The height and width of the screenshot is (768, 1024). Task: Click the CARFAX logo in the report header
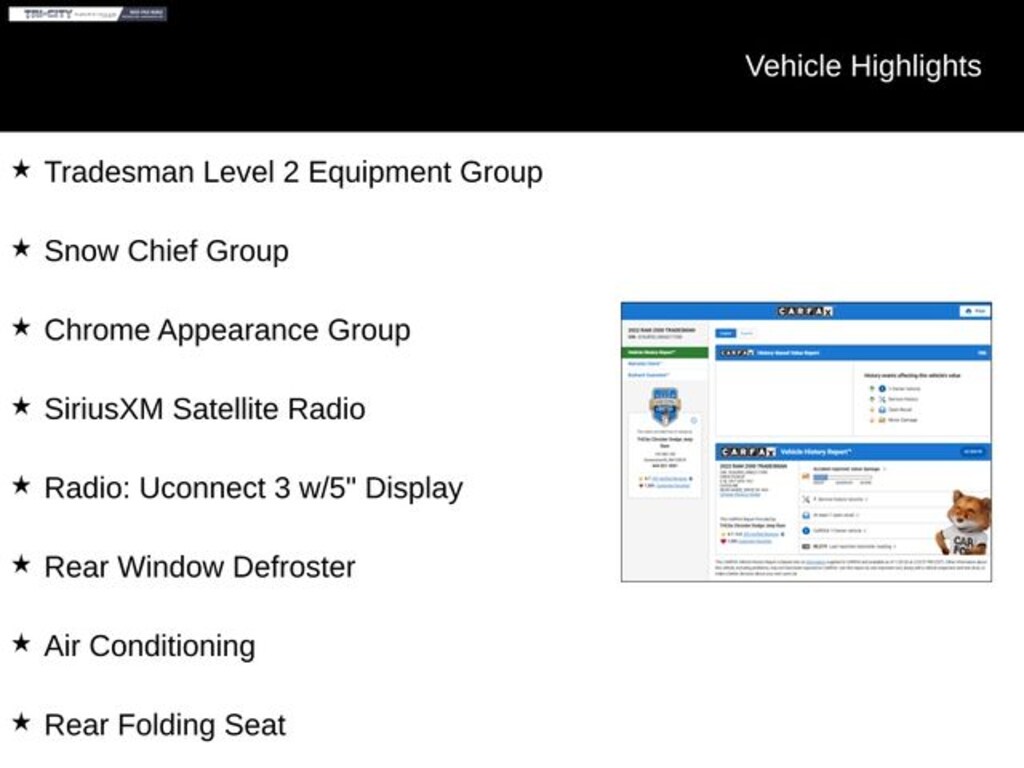coord(805,311)
